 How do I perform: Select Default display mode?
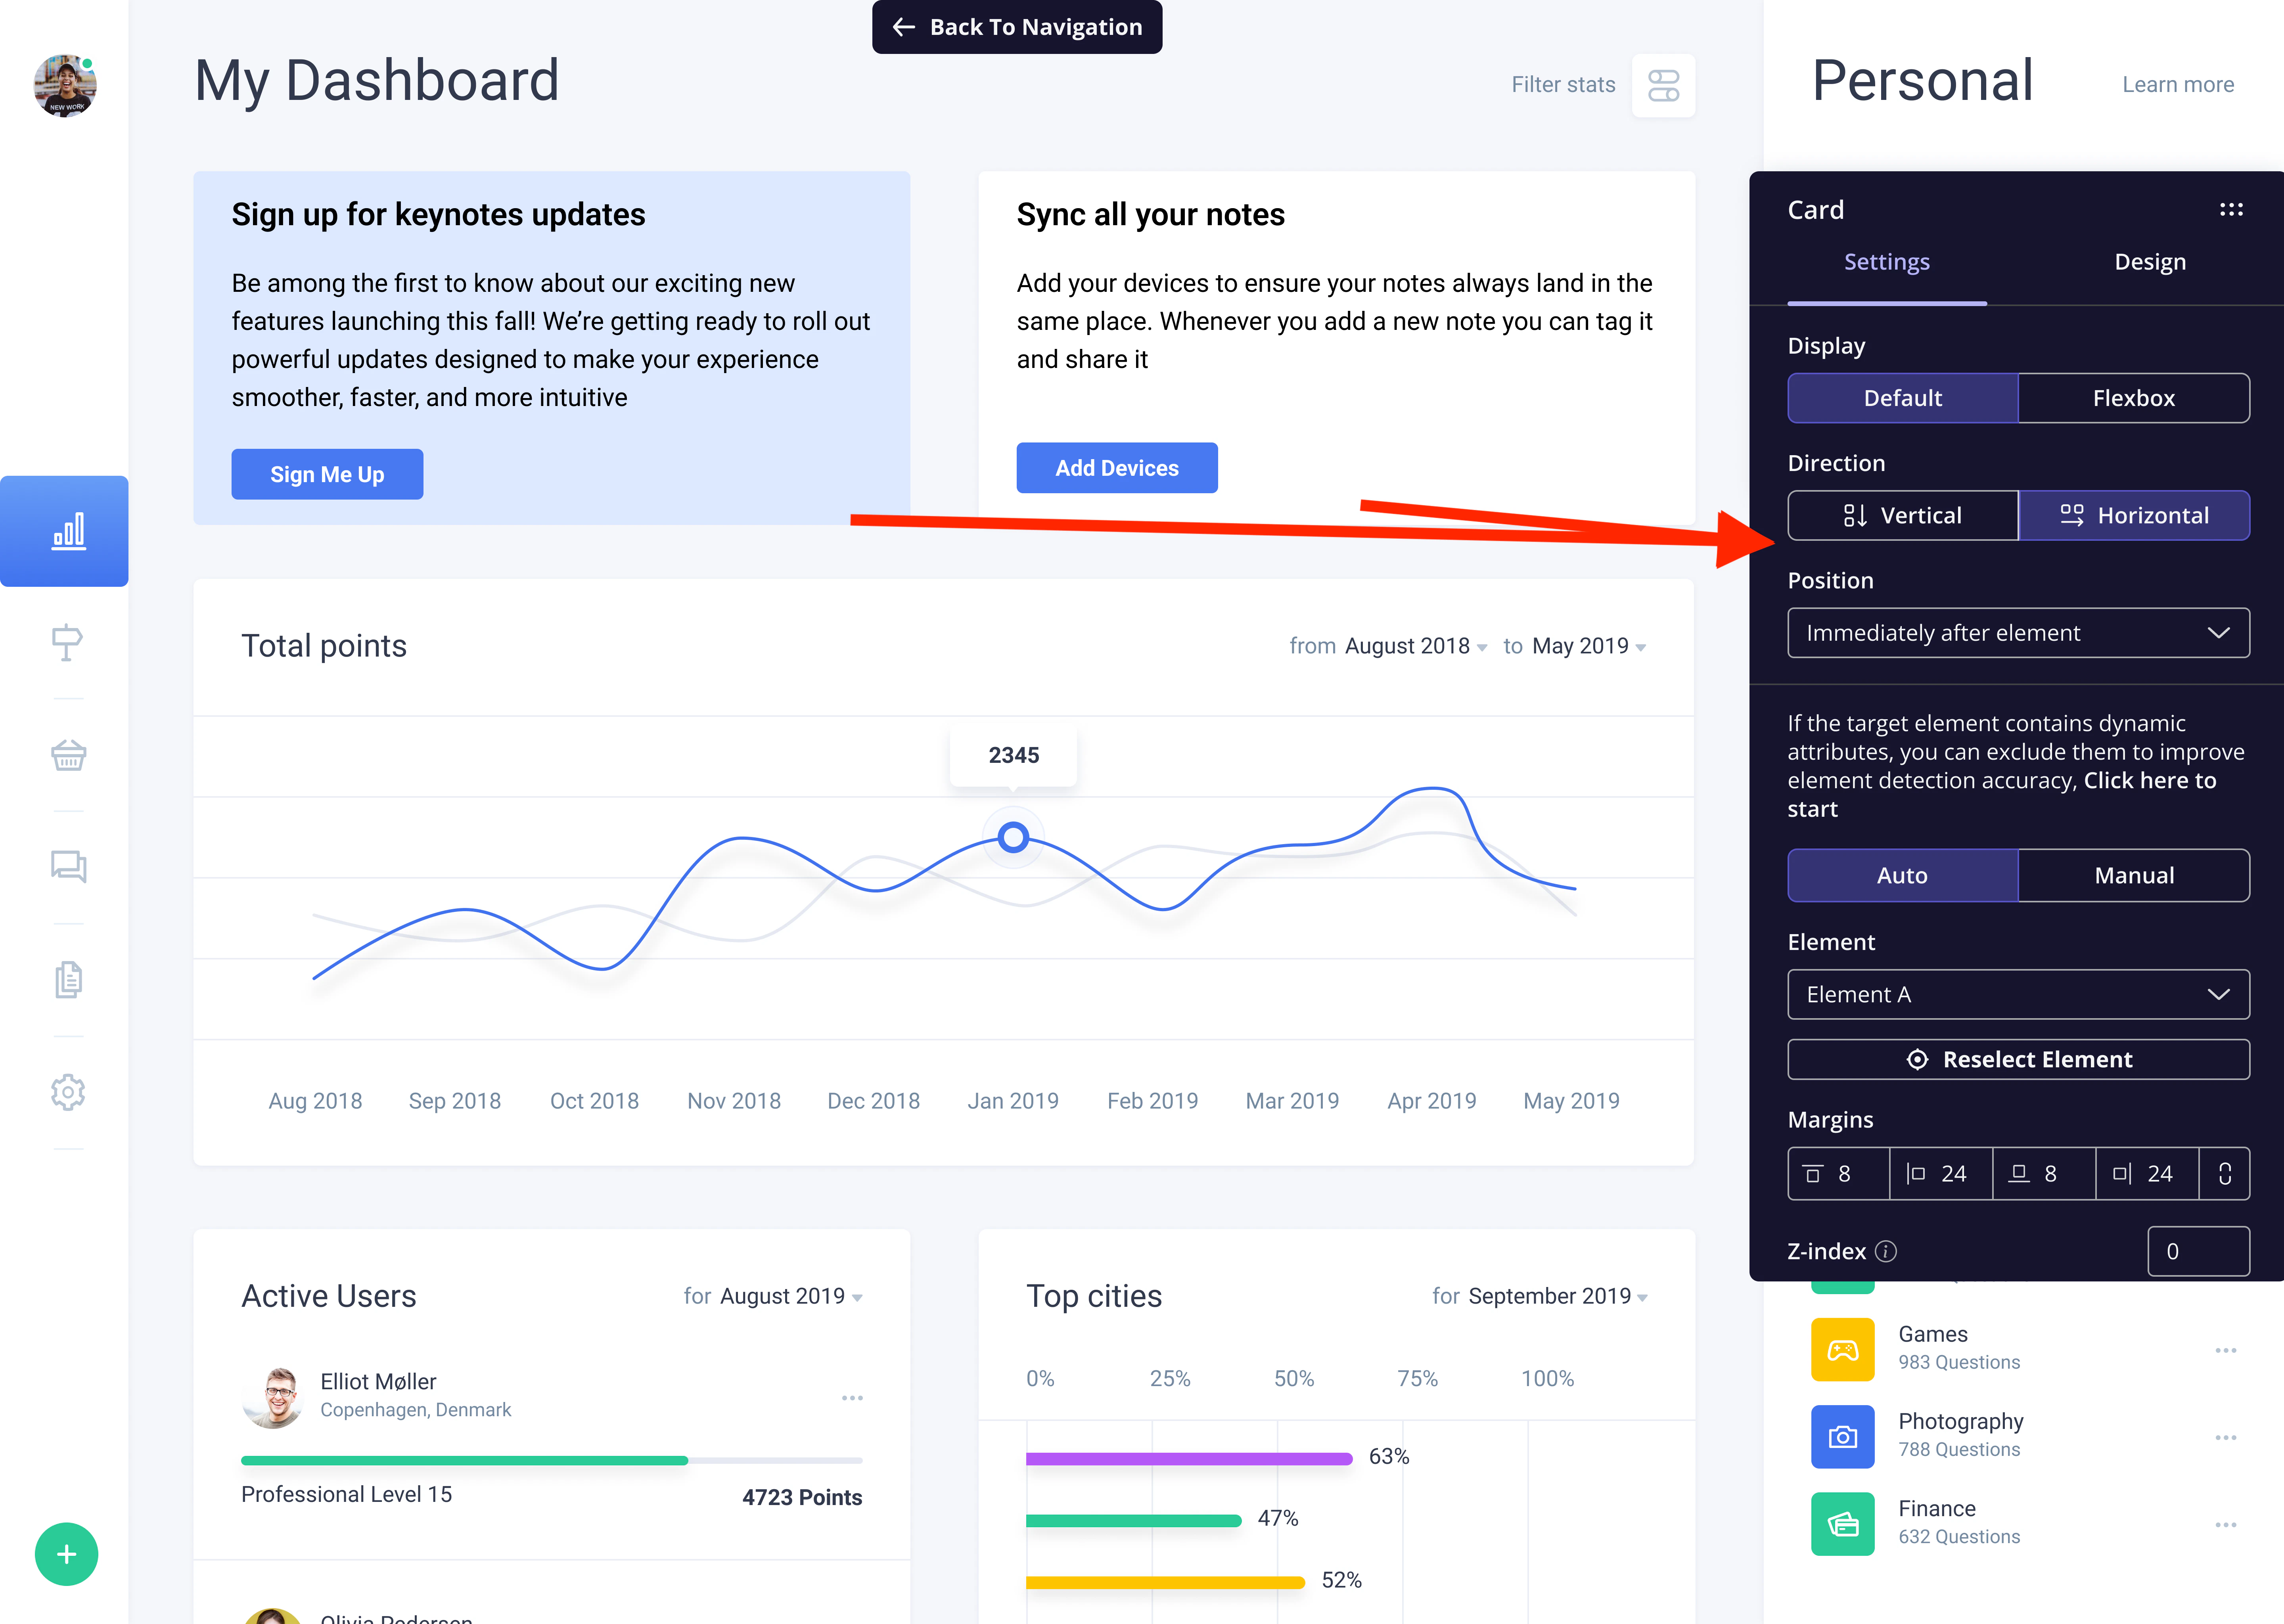pyautogui.click(x=1903, y=398)
